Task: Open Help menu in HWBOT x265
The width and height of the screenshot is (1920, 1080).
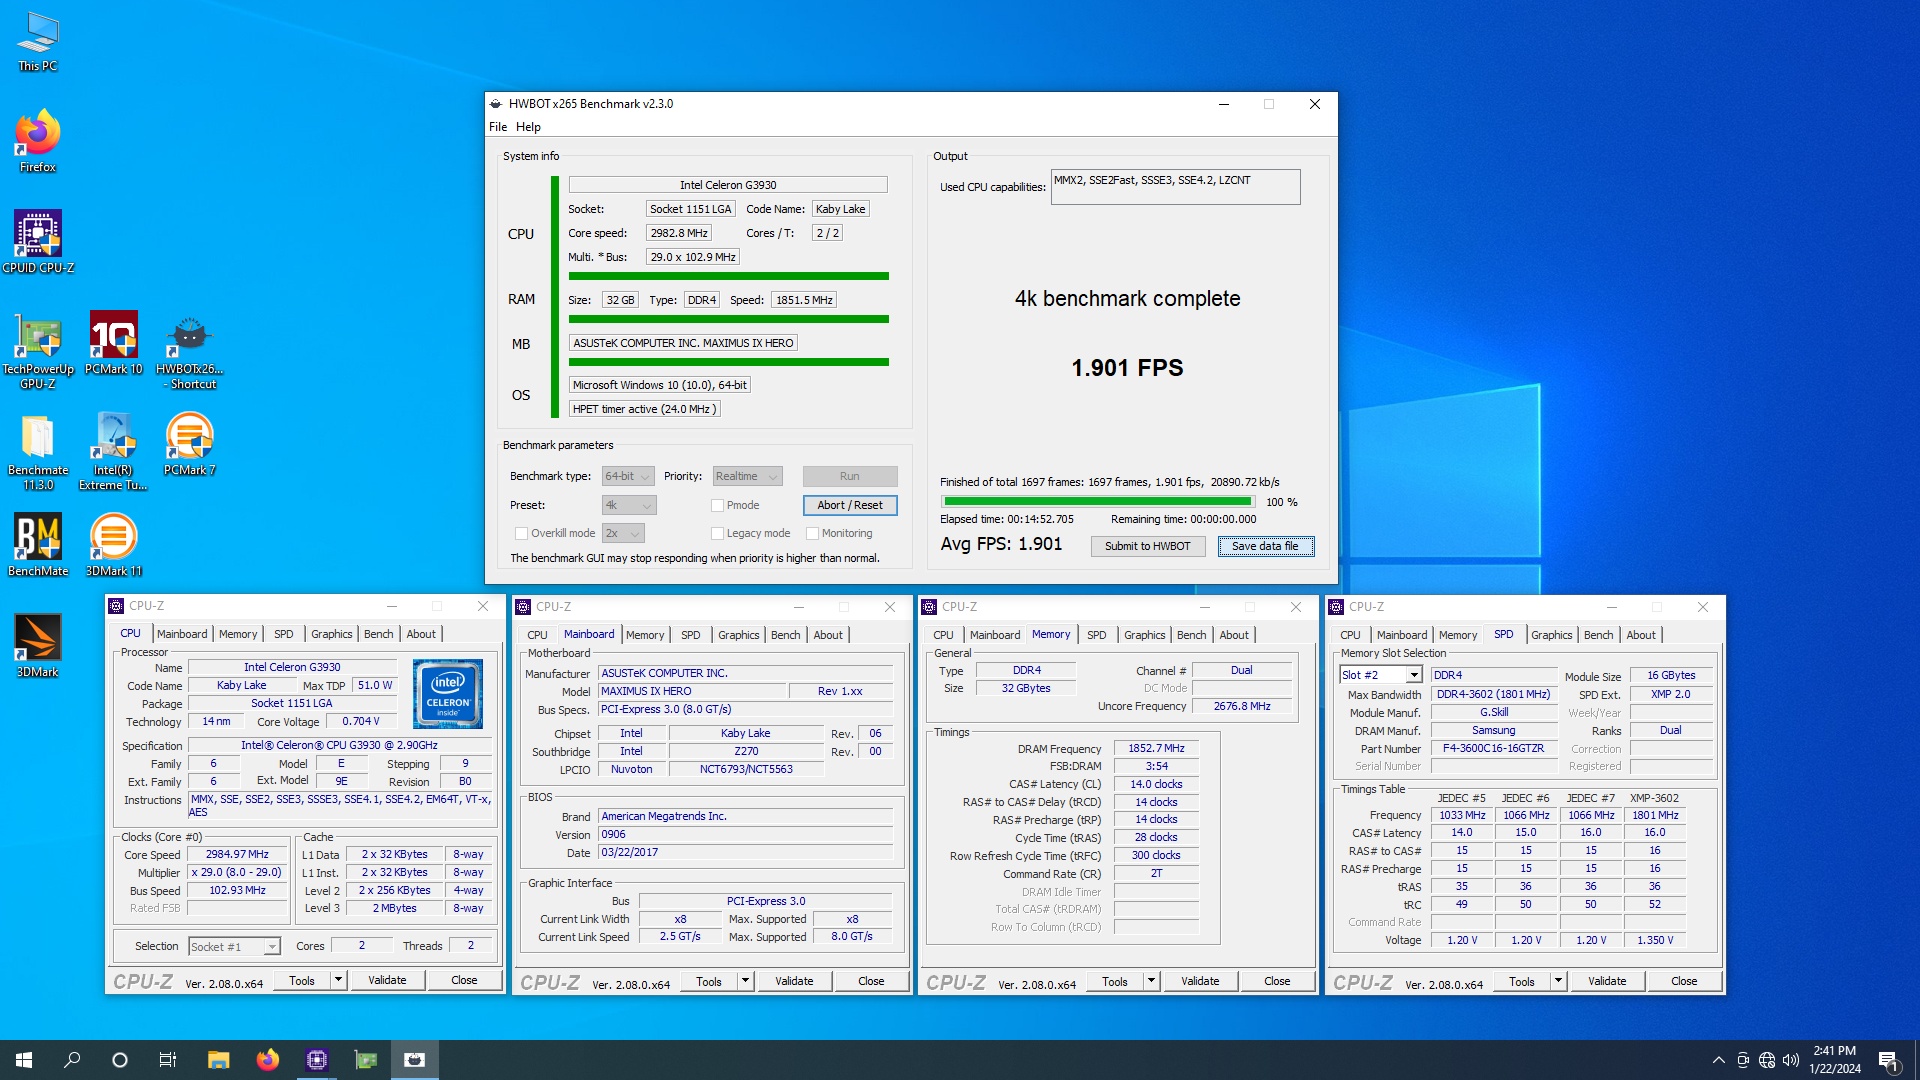Action: (x=528, y=127)
